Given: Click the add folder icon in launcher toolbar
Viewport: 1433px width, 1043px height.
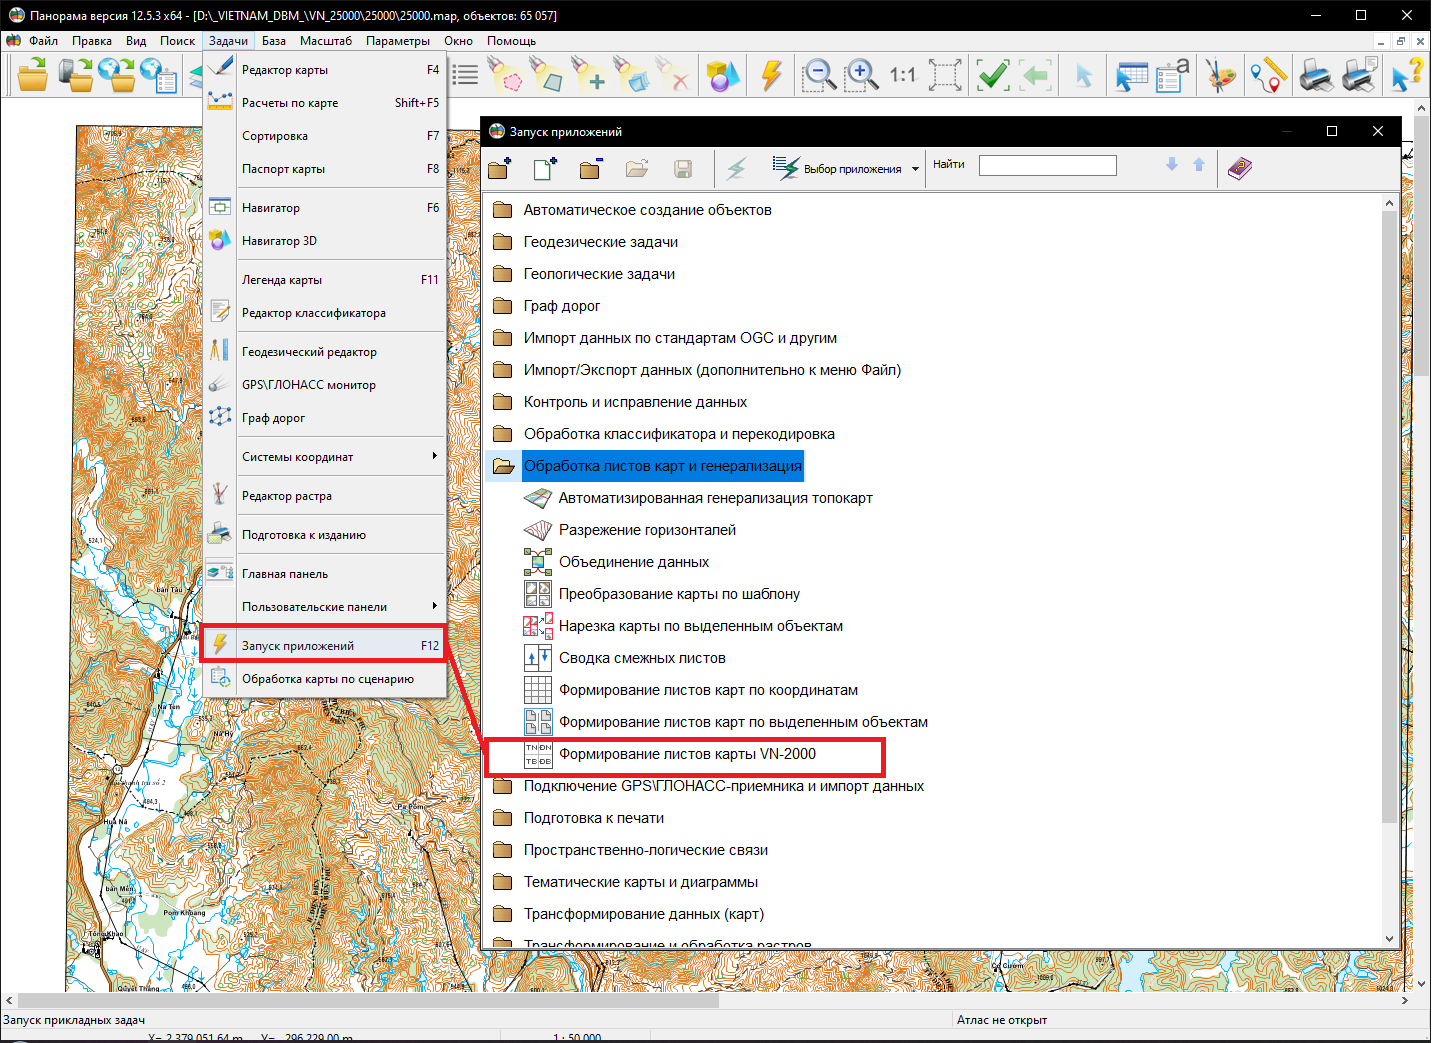Looking at the screenshot, I should (500, 169).
